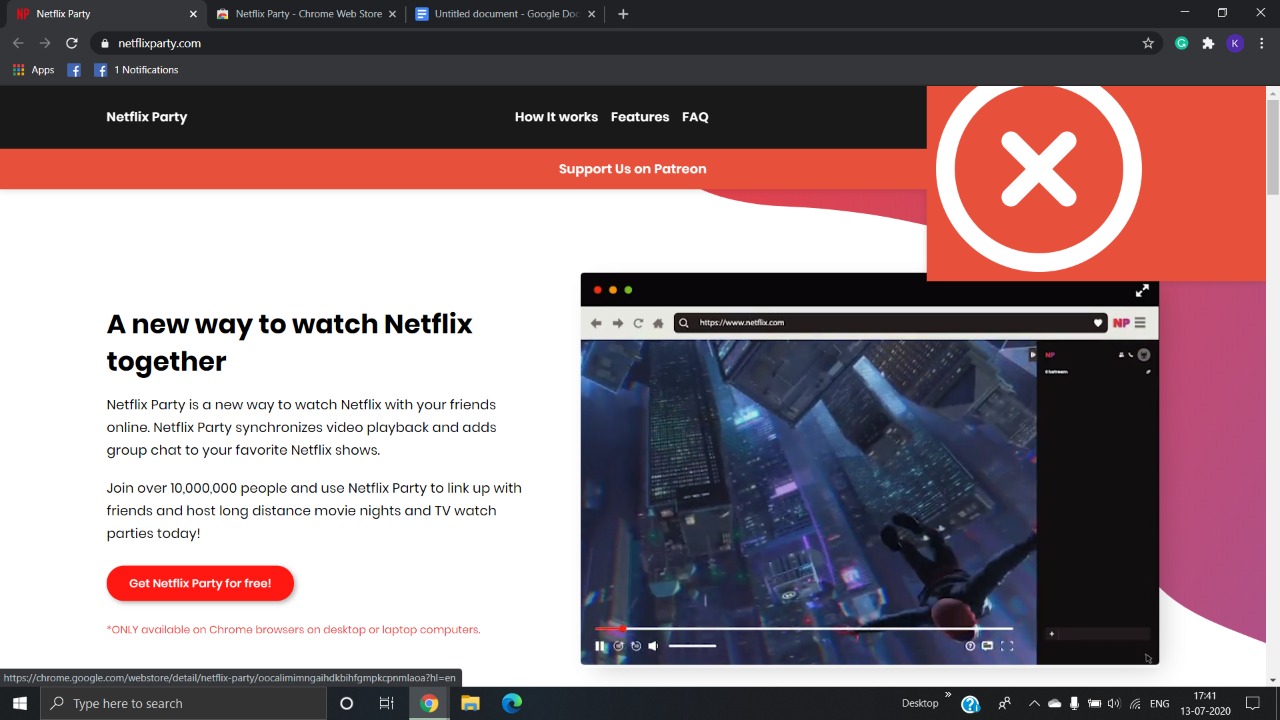Image resolution: width=1280 pixels, height=720 pixels.
Task: Go back to the previous page
Action: click(x=18, y=43)
